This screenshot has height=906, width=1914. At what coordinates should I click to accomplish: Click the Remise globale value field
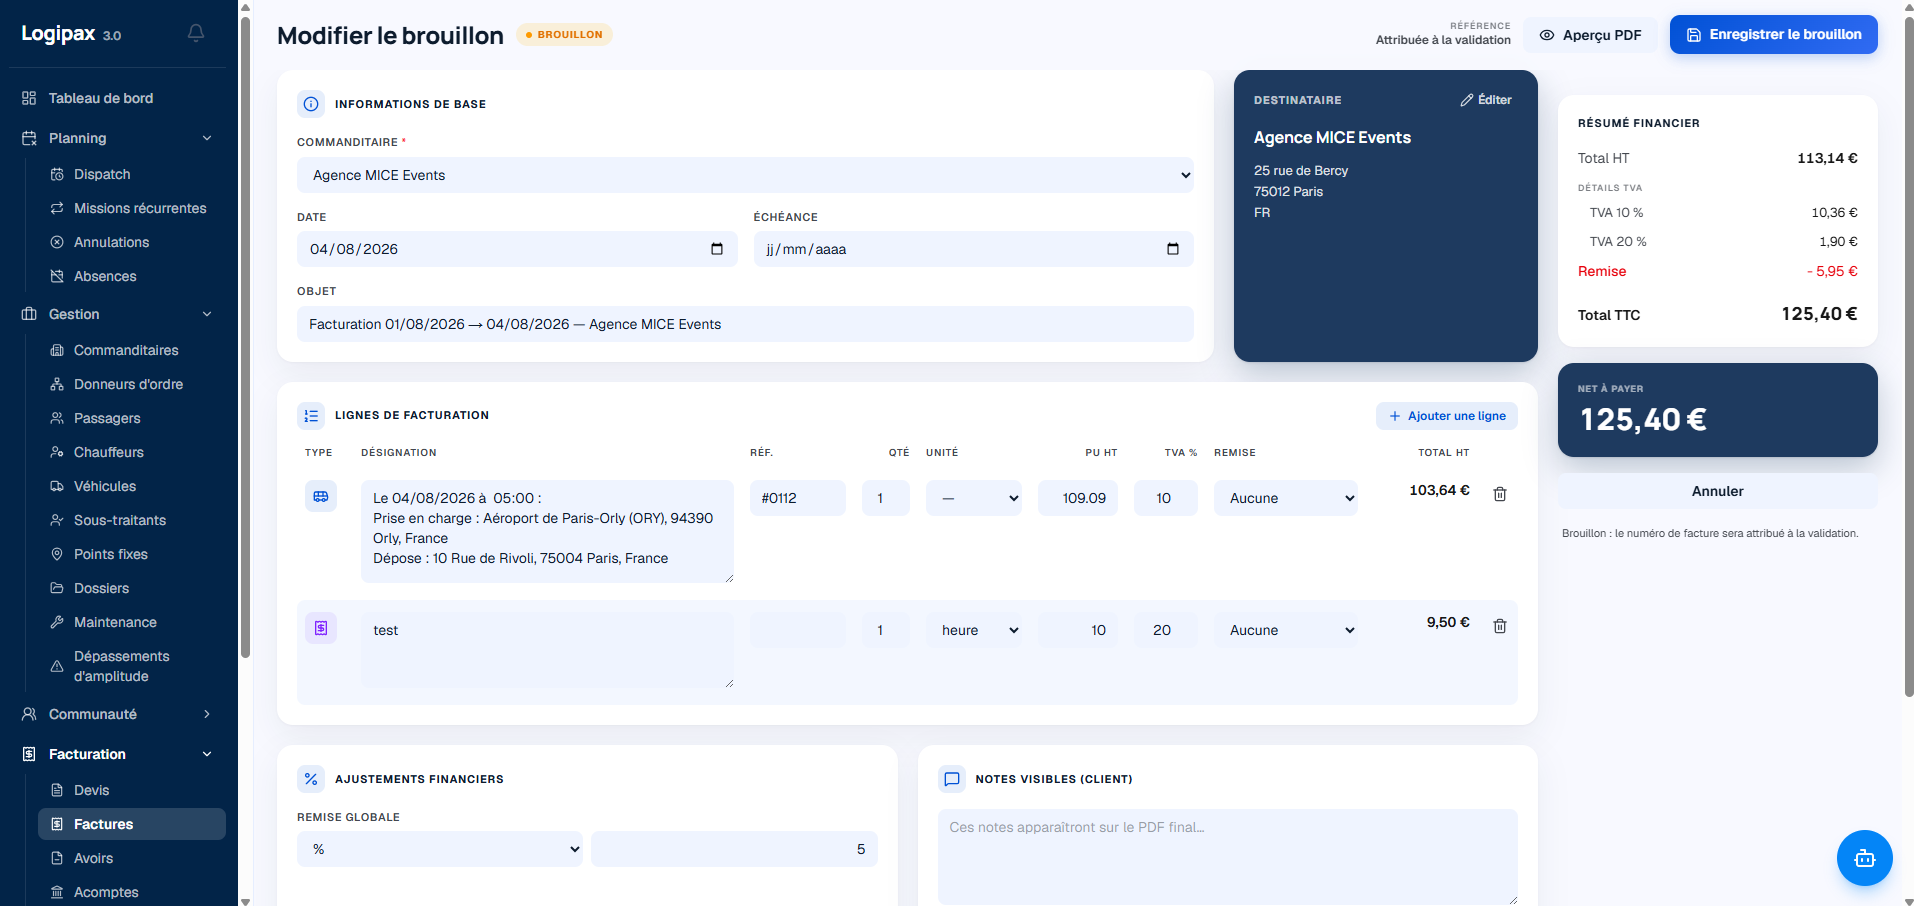734,849
